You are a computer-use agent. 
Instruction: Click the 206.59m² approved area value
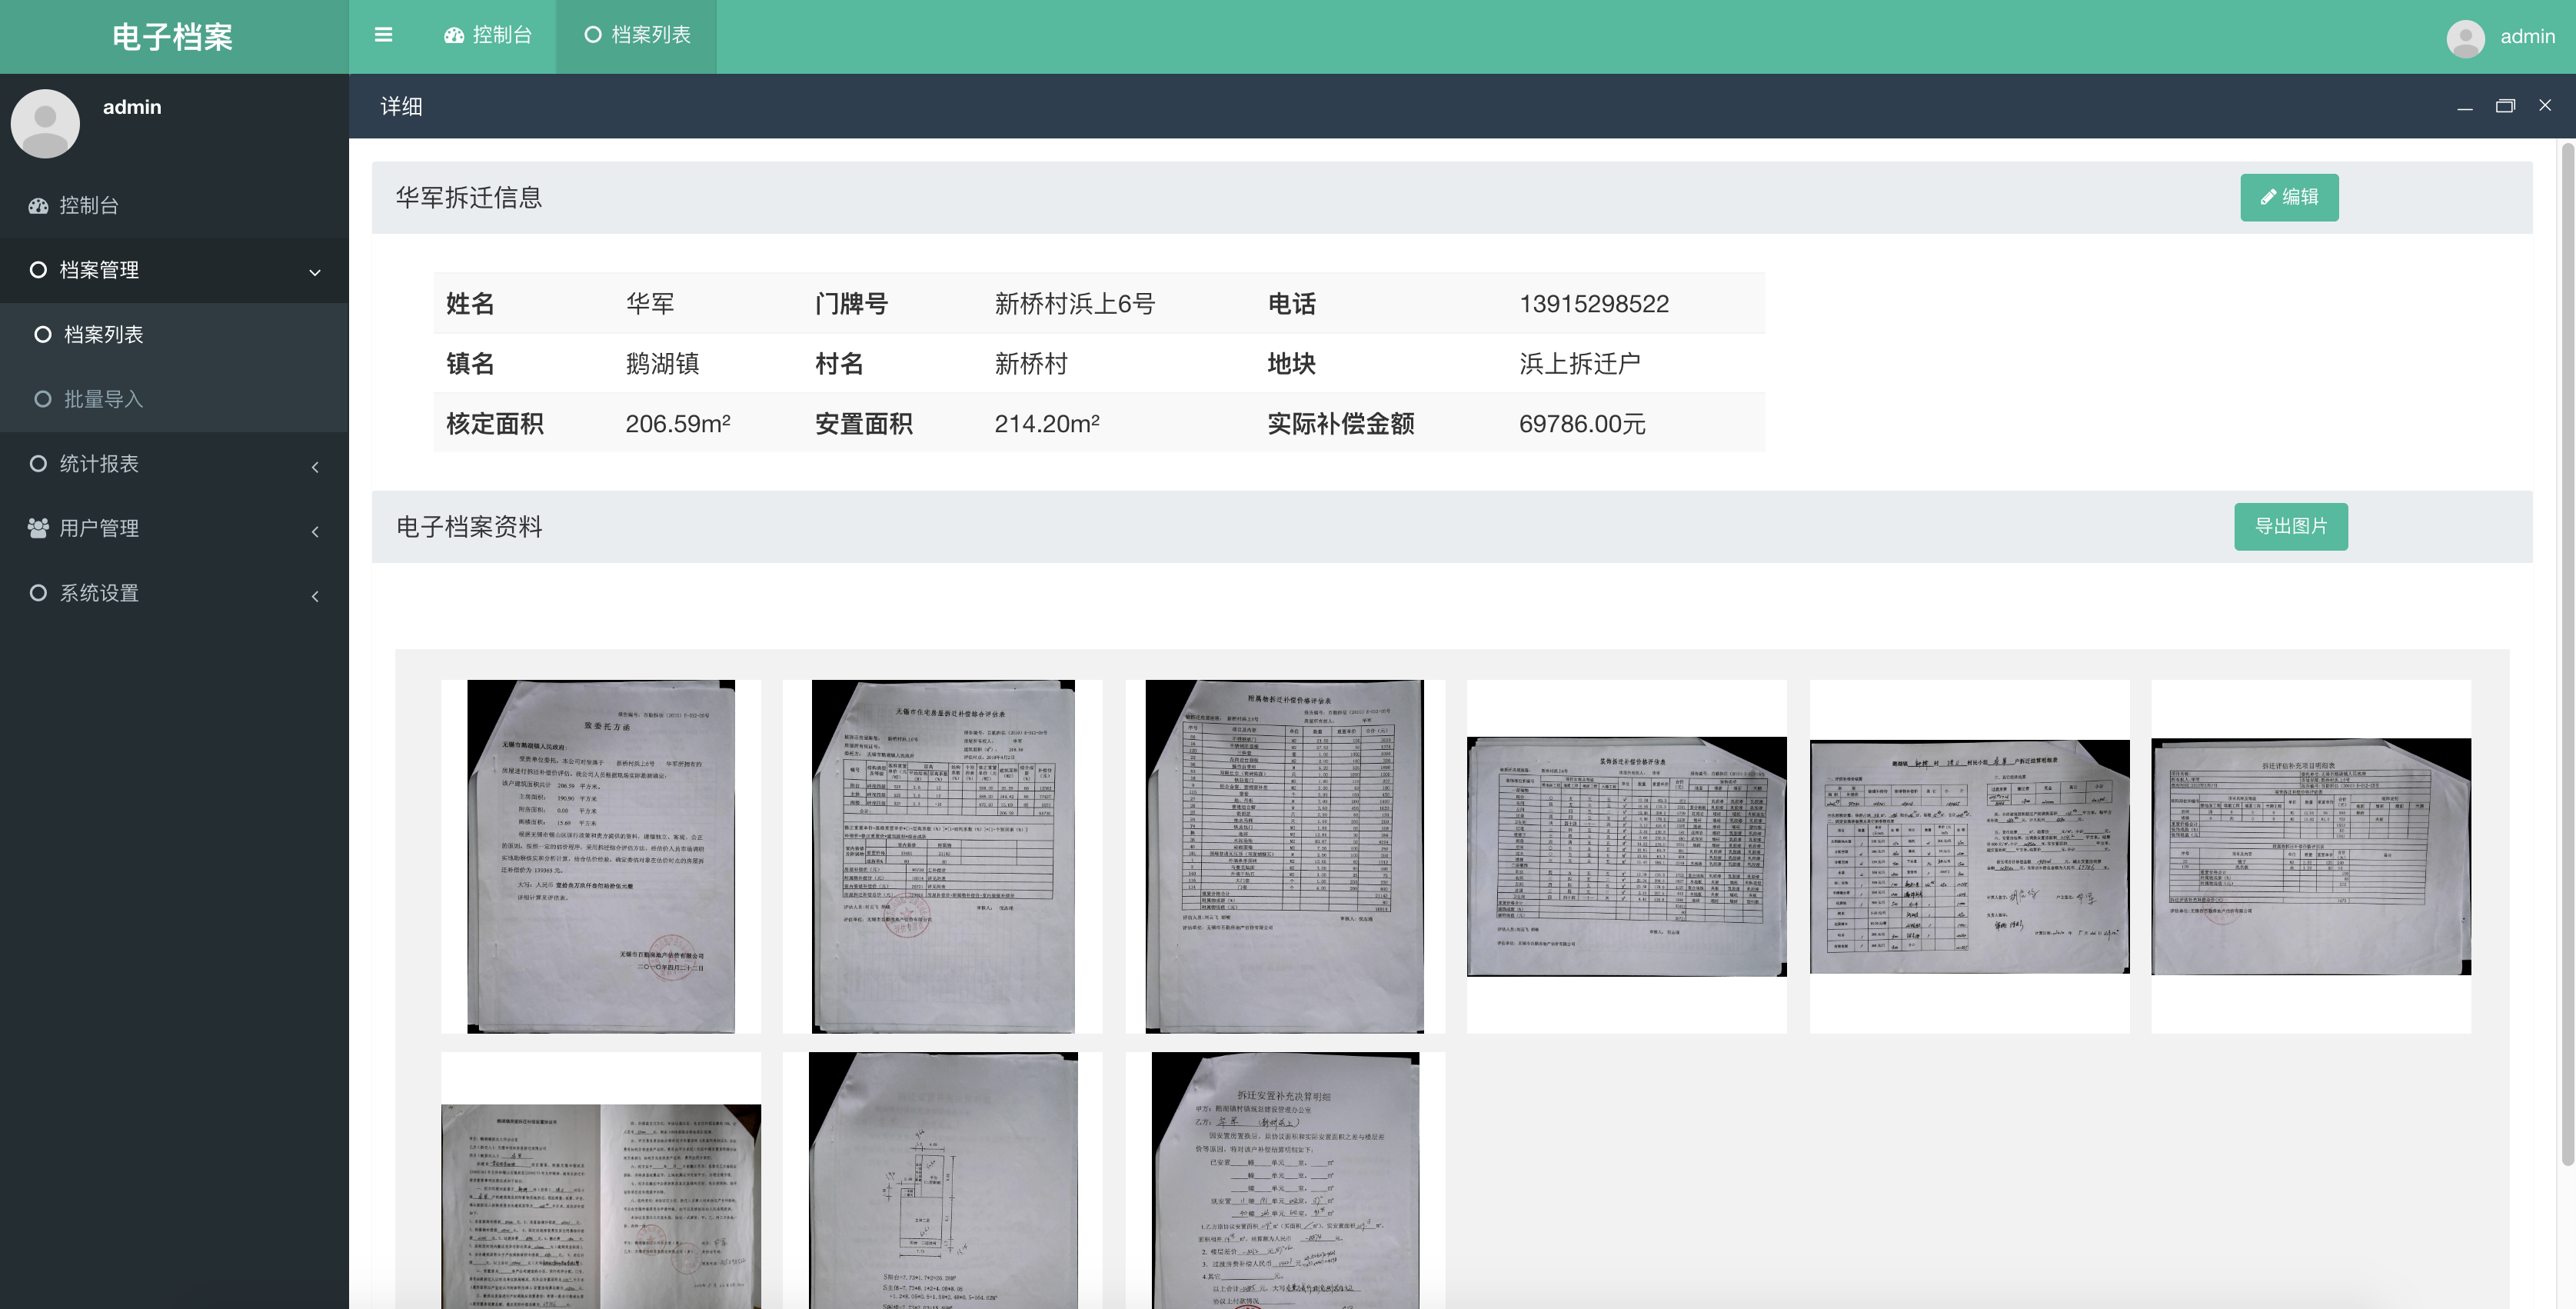(678, 423)
